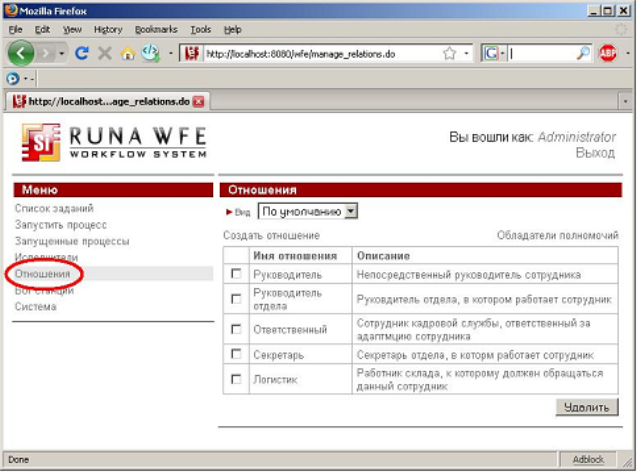Reload the page with the refresh icon

[x=82, y=53]
